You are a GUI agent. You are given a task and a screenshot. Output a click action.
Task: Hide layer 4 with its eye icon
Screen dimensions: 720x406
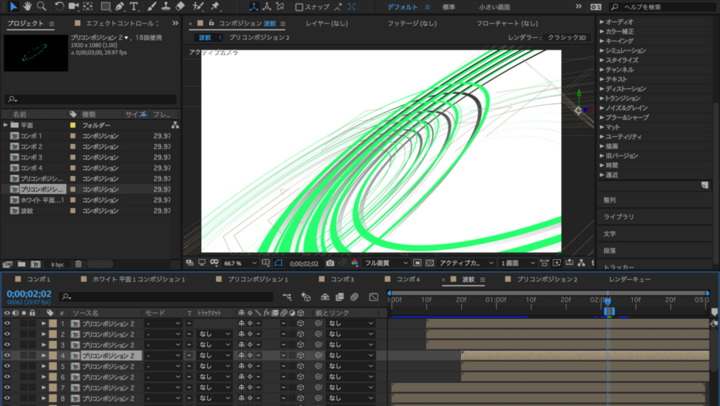pyautogui.click(x=7, y=355)
